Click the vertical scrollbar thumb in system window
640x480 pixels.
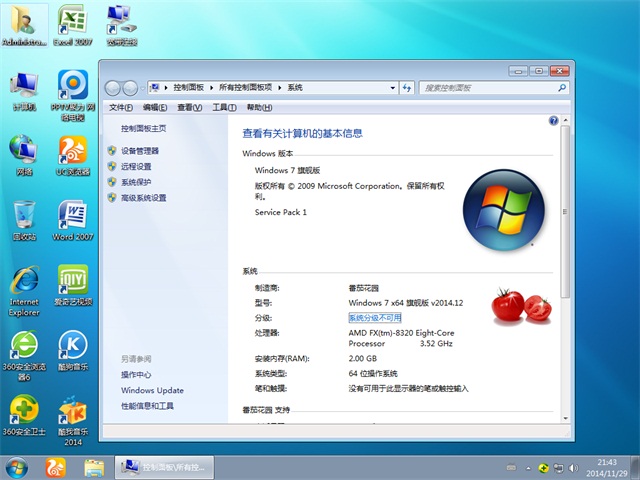565,211
